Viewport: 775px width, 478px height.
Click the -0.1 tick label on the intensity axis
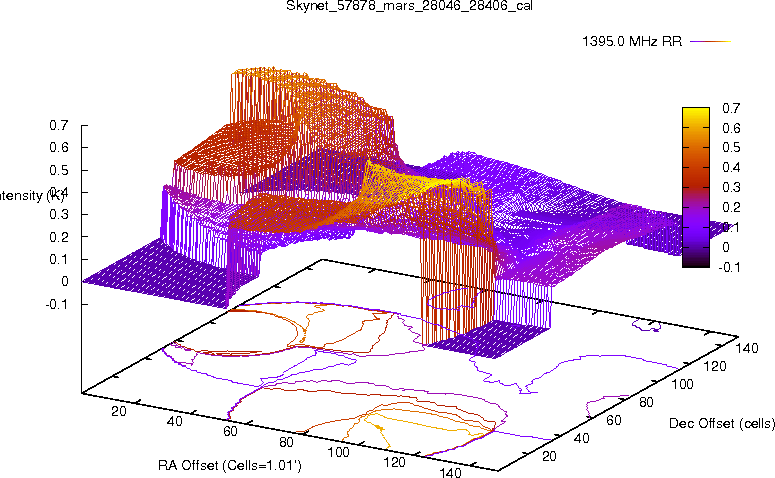[x=56, y=304]
